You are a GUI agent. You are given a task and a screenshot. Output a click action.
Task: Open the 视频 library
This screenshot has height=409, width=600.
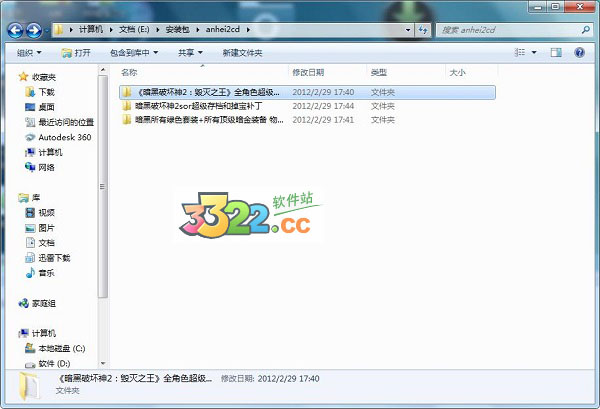40,213
